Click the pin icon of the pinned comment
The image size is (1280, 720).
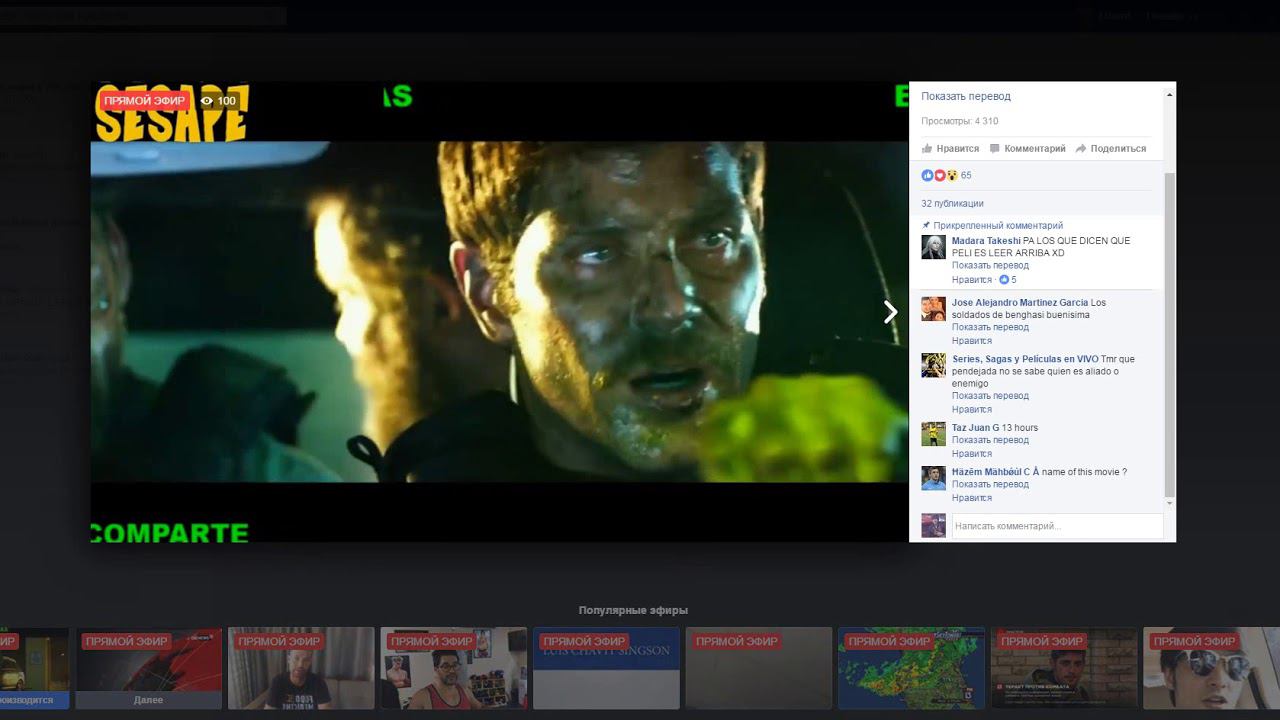click(926, 225)
